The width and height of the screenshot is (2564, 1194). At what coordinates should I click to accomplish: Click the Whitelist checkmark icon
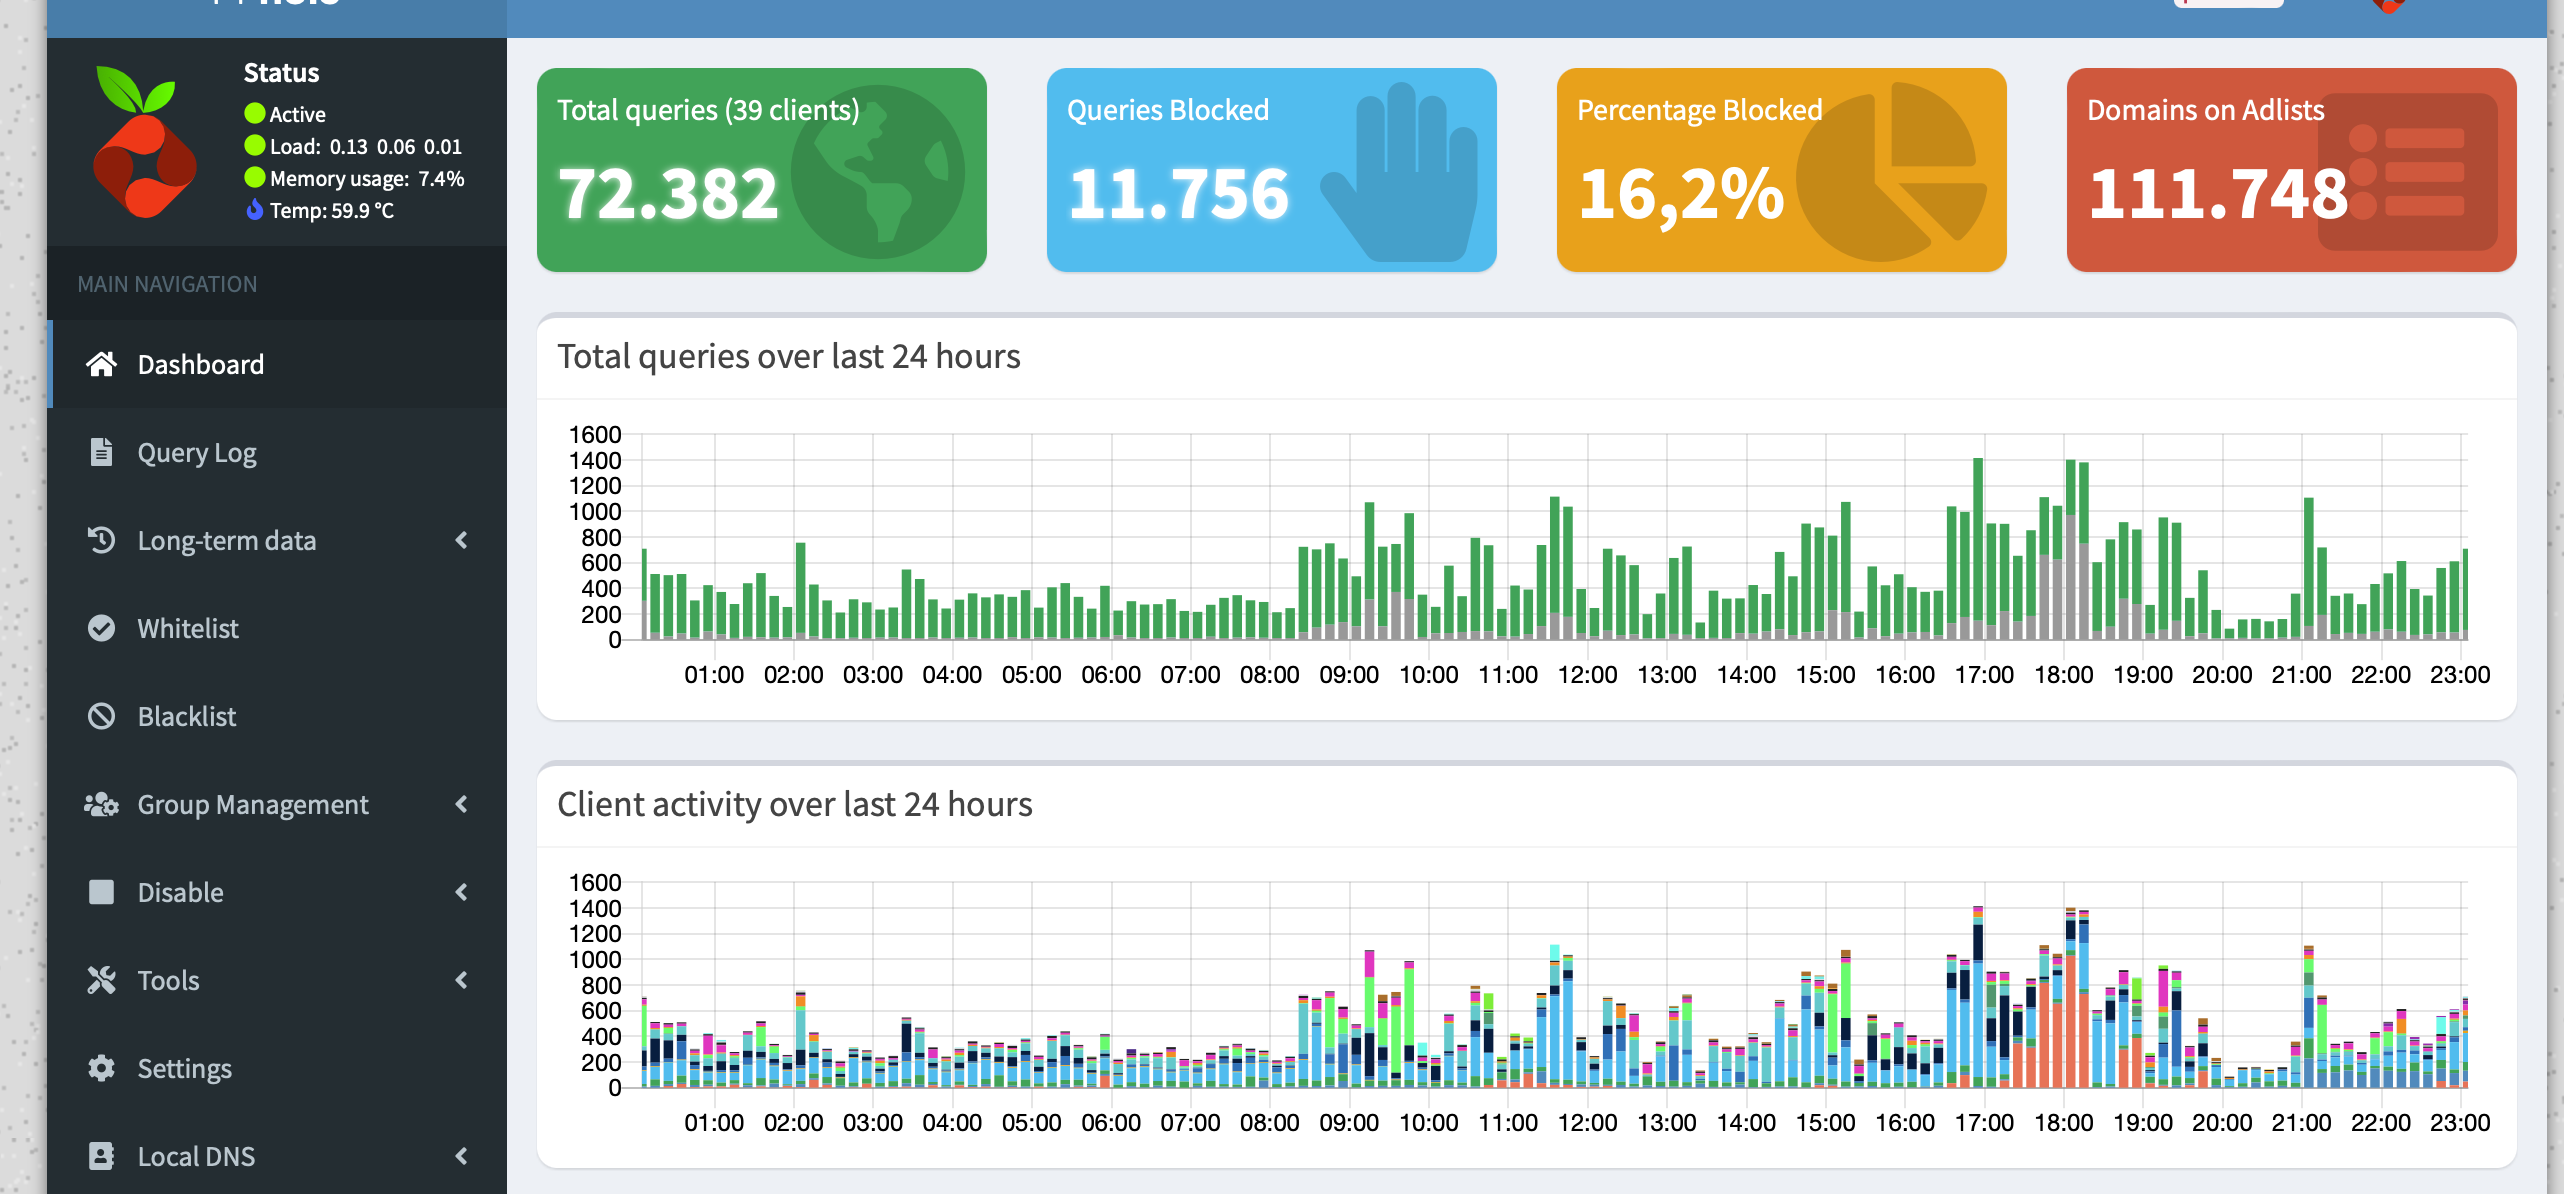[101, 628]
